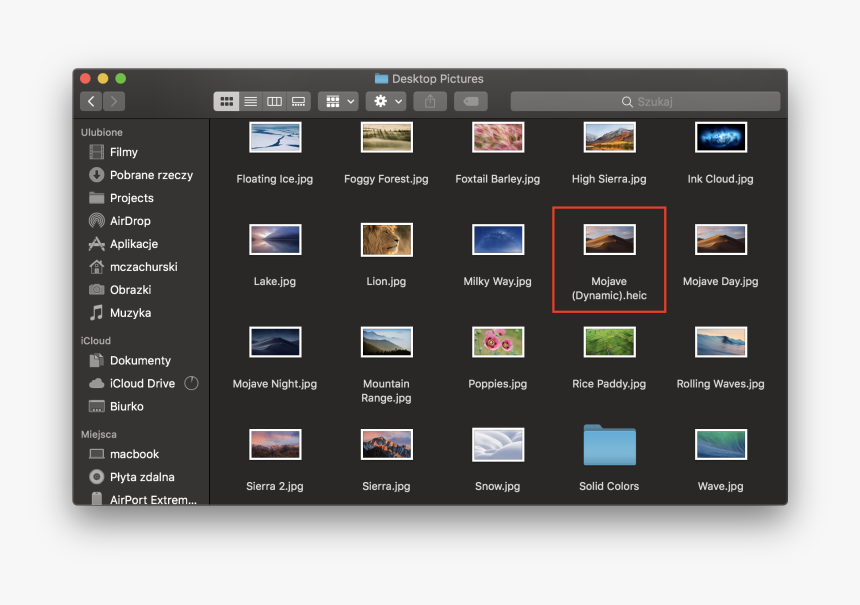
Task: Select Obrazki in the sidebar
Action: (127, 290)
